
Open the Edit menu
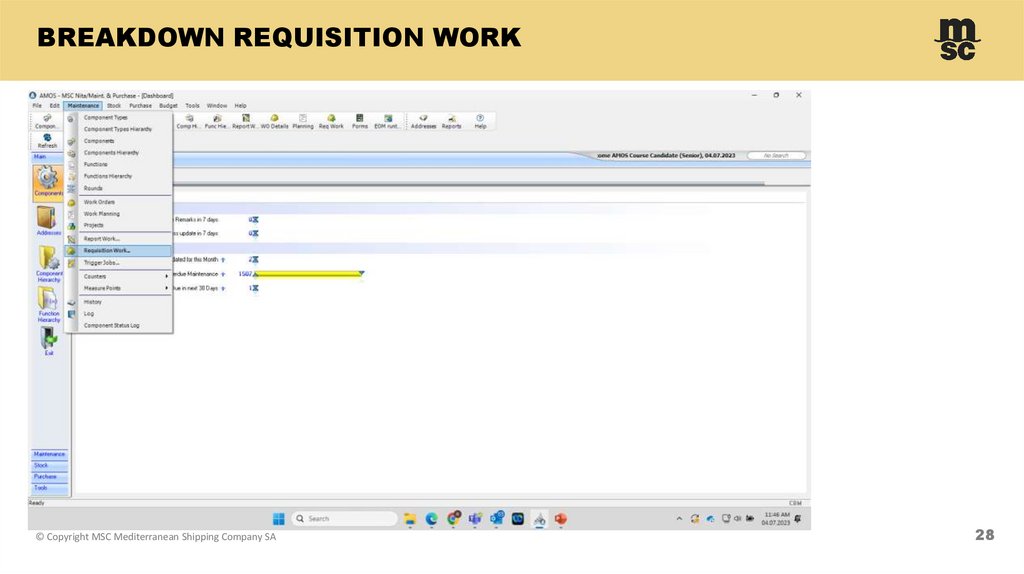(54, 105)
